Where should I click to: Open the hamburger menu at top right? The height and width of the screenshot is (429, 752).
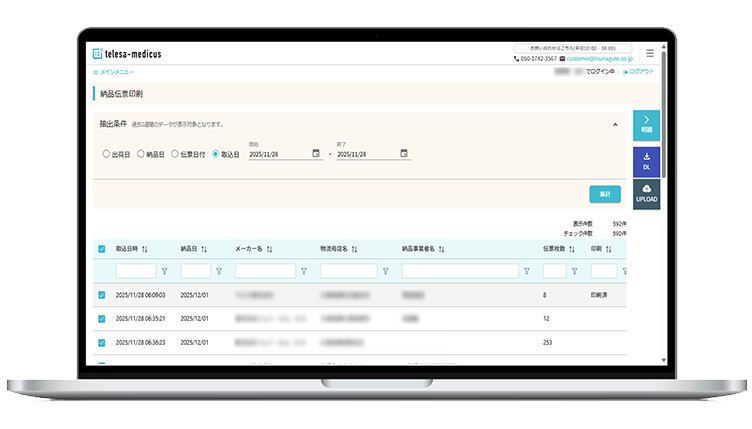(650, 53)
